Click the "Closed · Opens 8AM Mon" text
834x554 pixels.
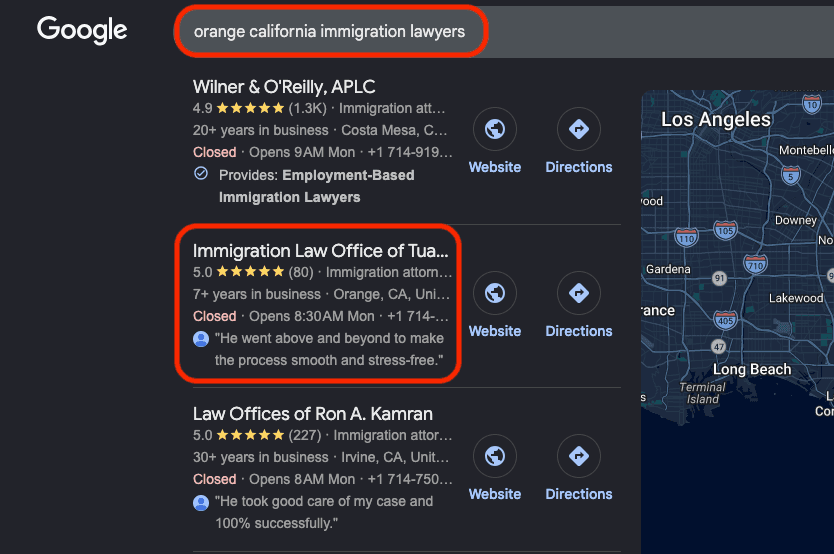[x=274, y=479]
